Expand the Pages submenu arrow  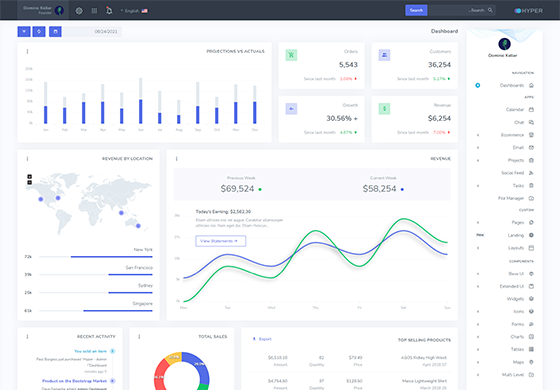(x=478, y=222)
